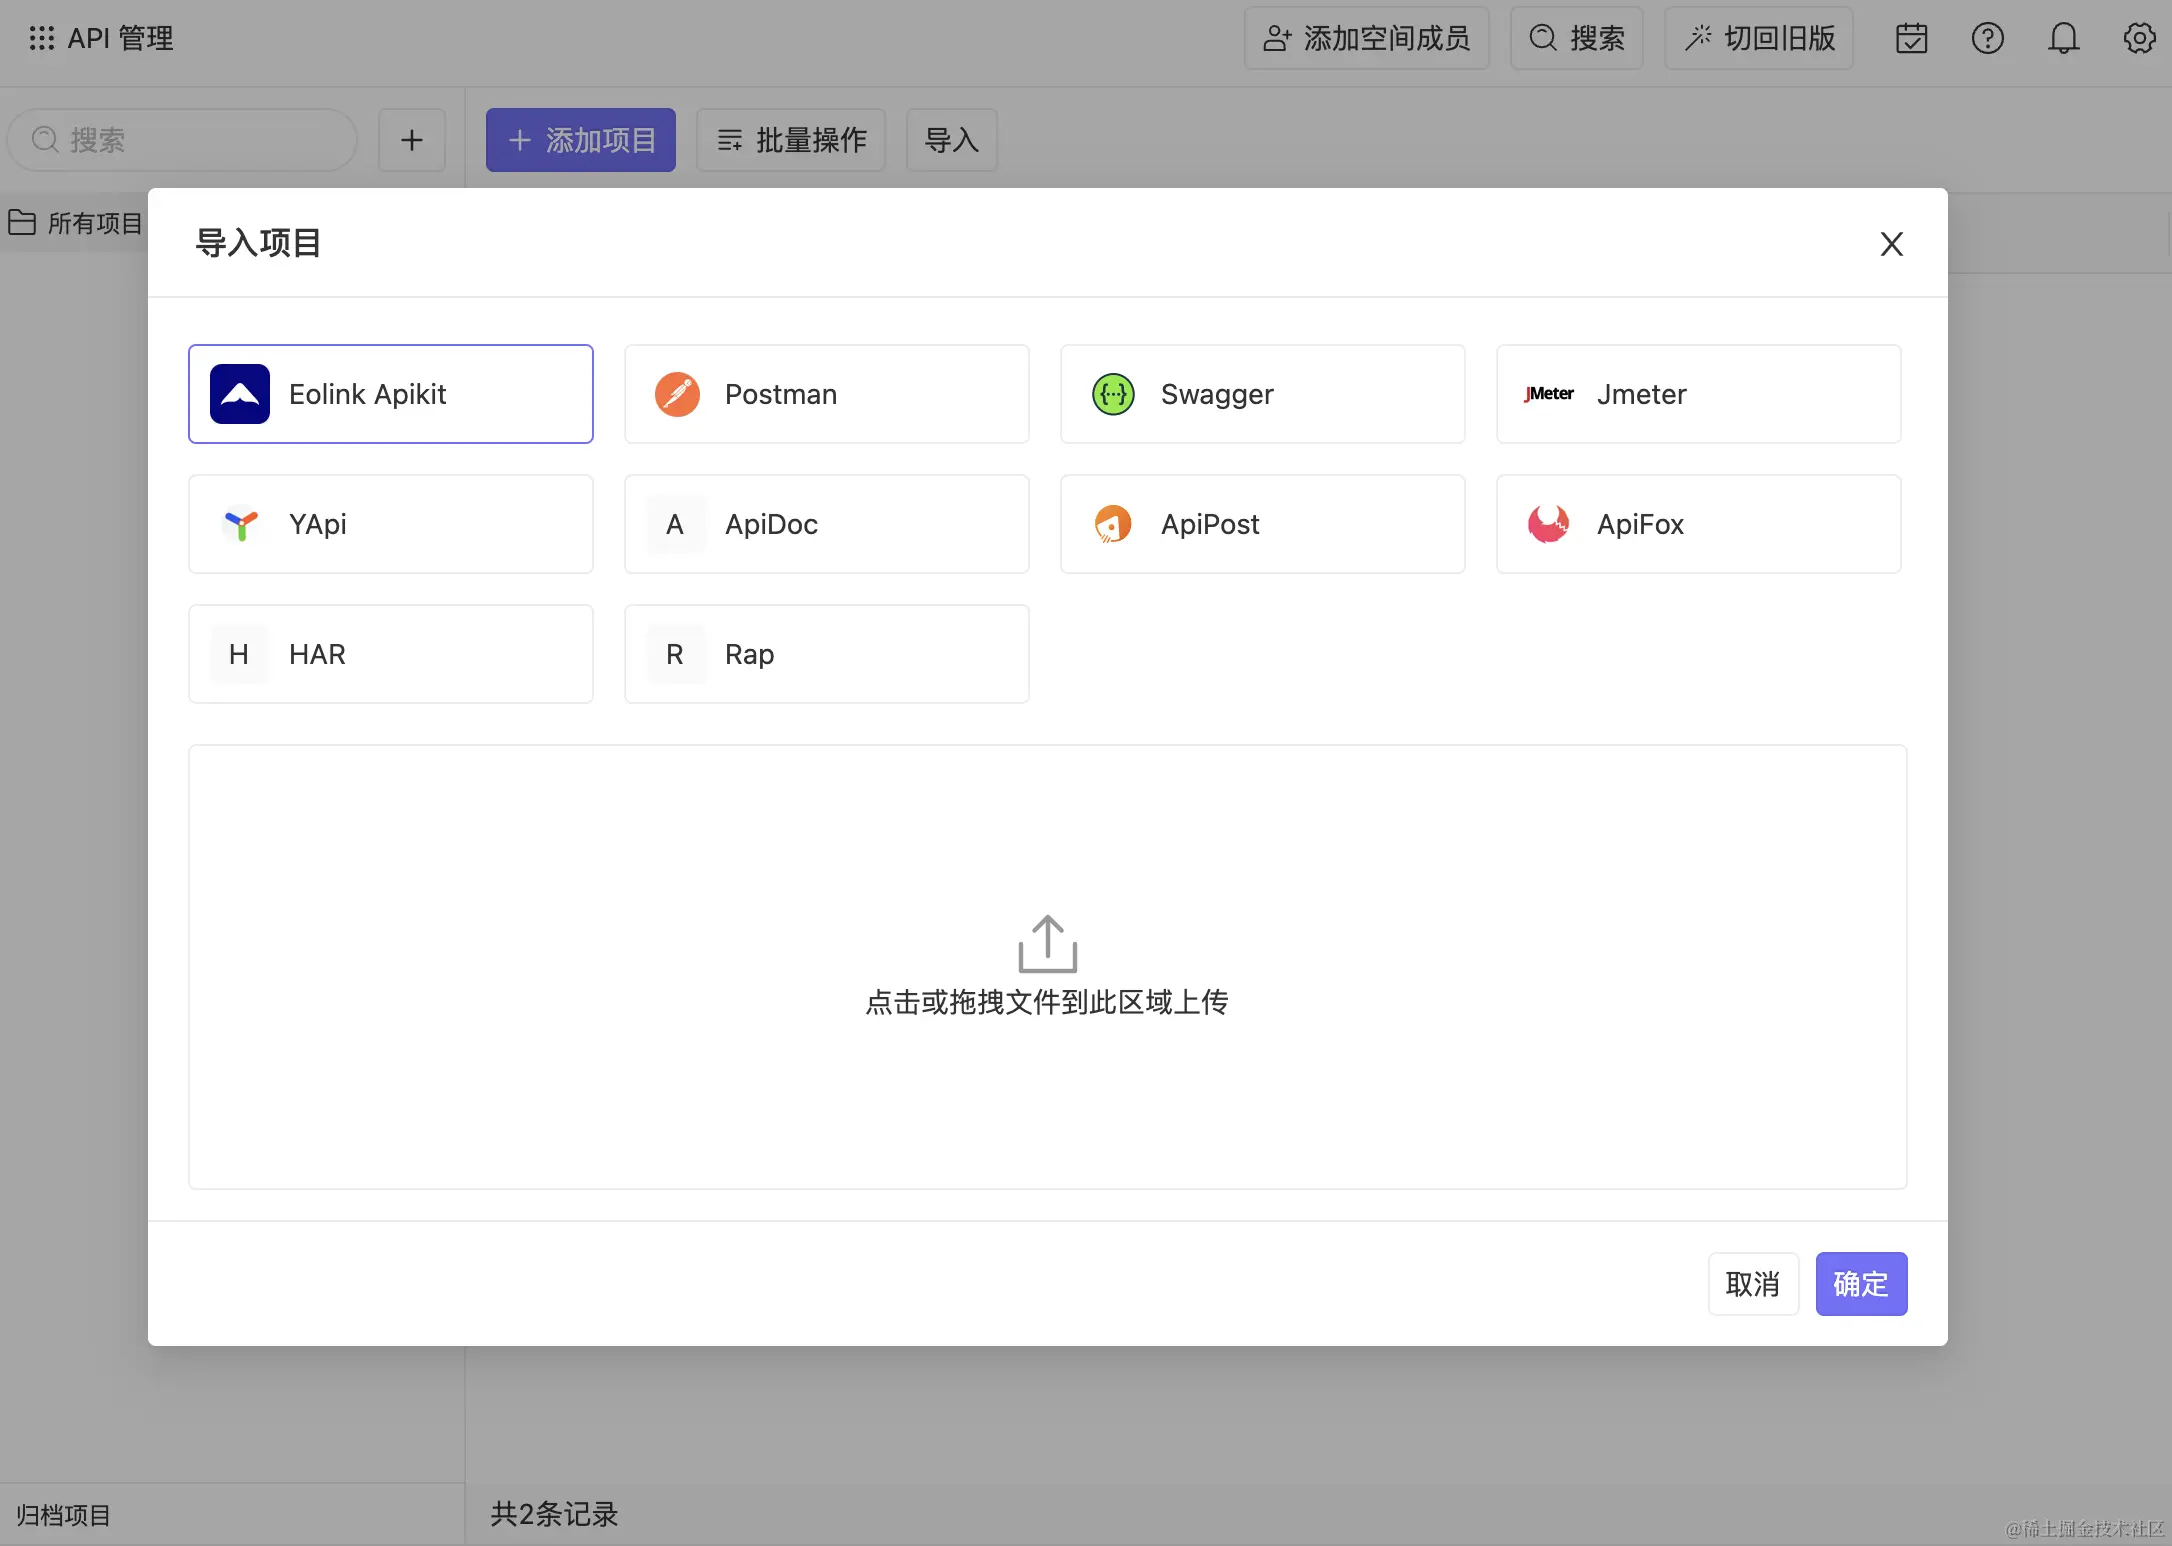Select YApi as import source
The width and height of the screenshot is (2172, 1546).
(390, 524)
